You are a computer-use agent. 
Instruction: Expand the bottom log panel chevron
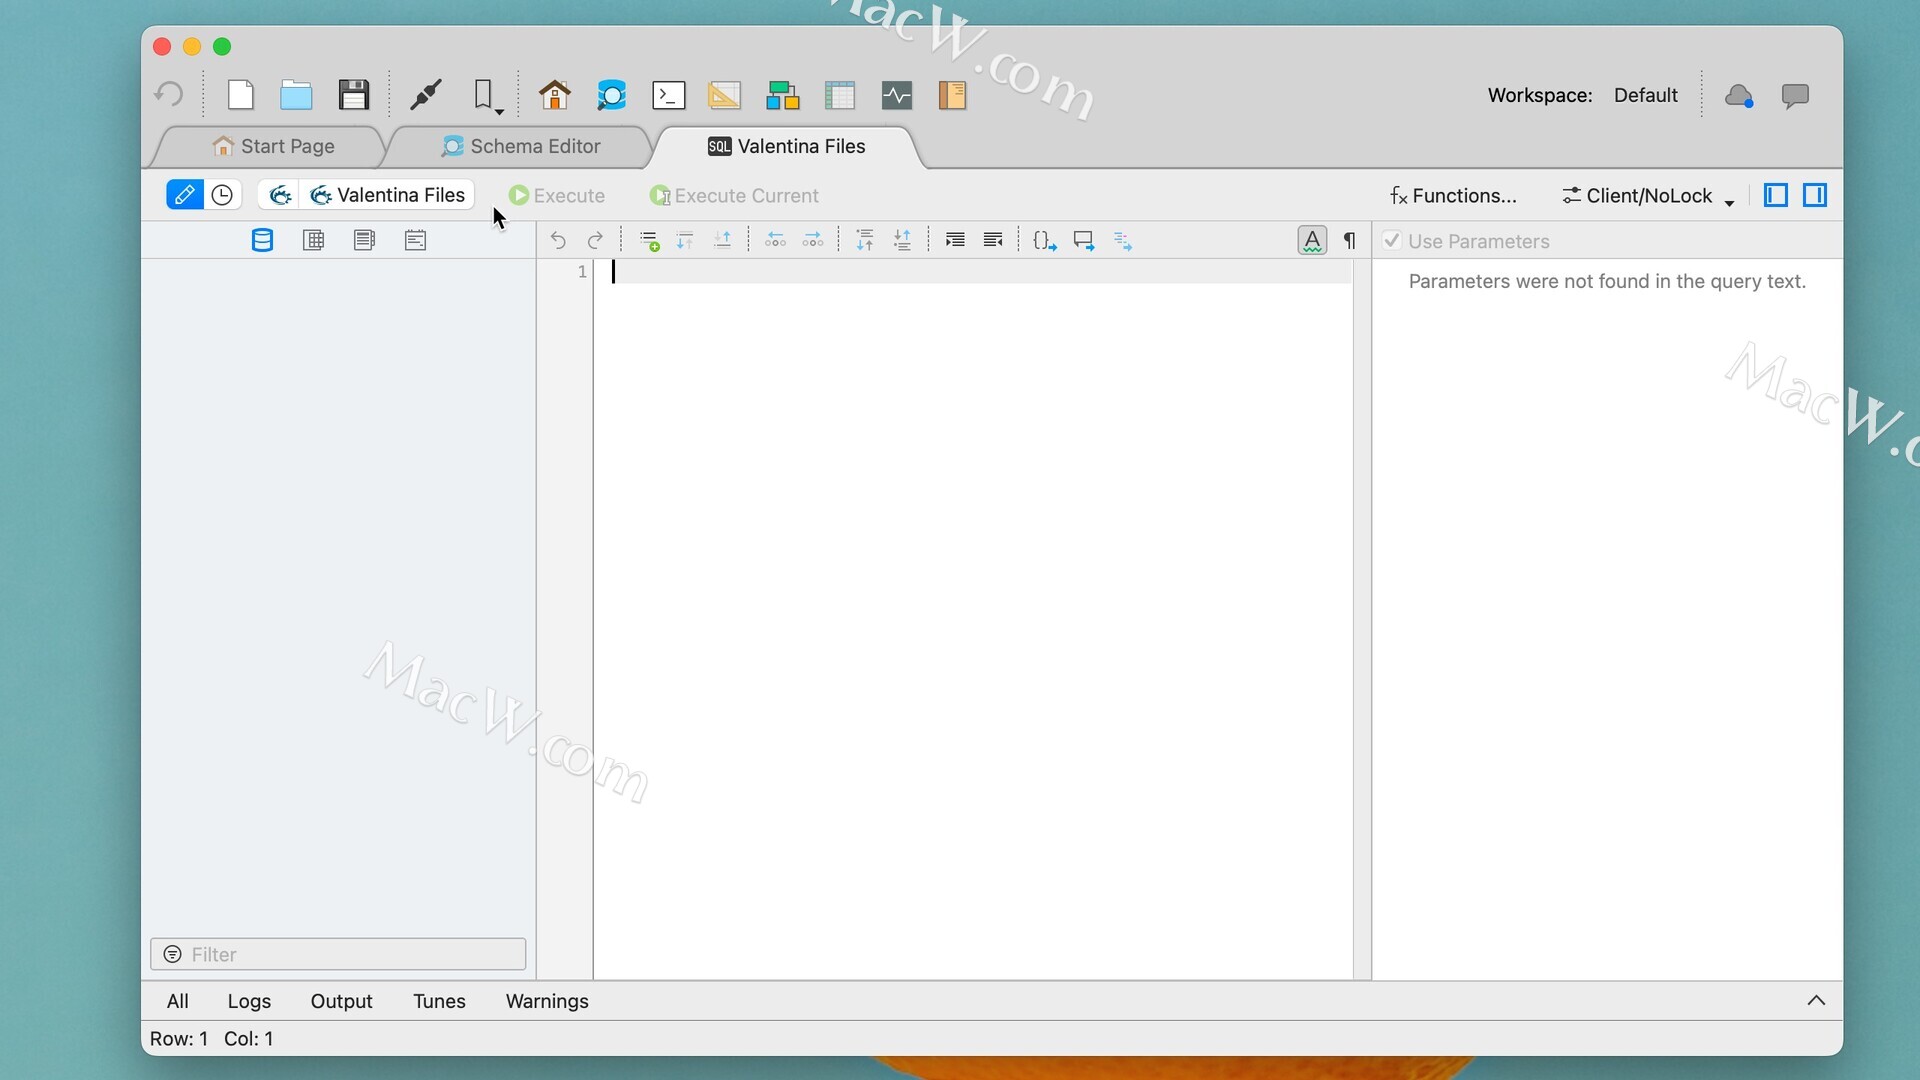1816,1000
